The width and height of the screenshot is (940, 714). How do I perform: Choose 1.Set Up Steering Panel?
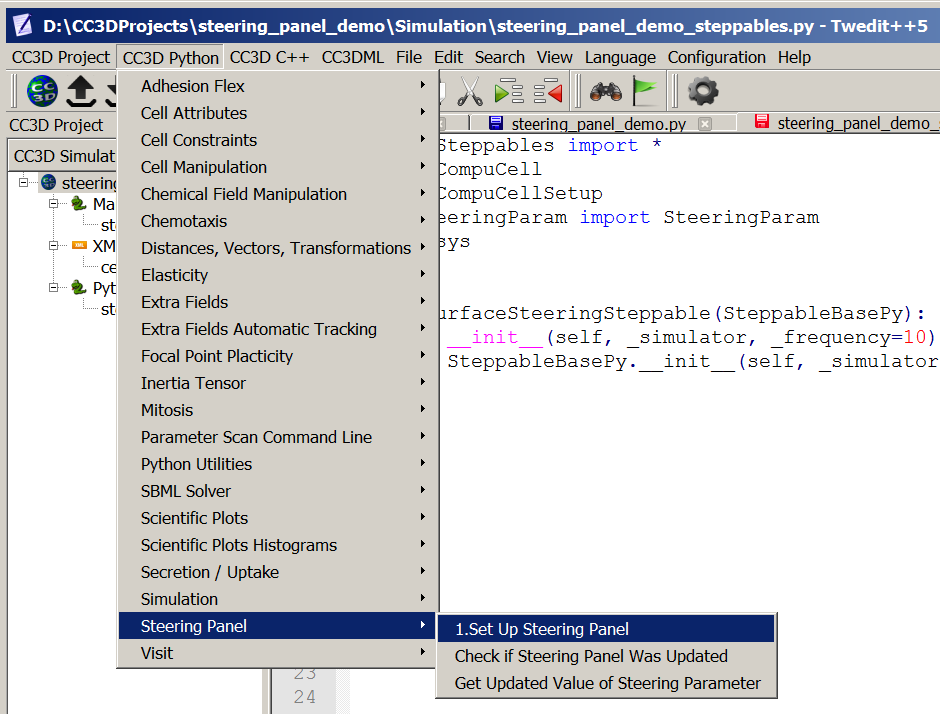606,629
